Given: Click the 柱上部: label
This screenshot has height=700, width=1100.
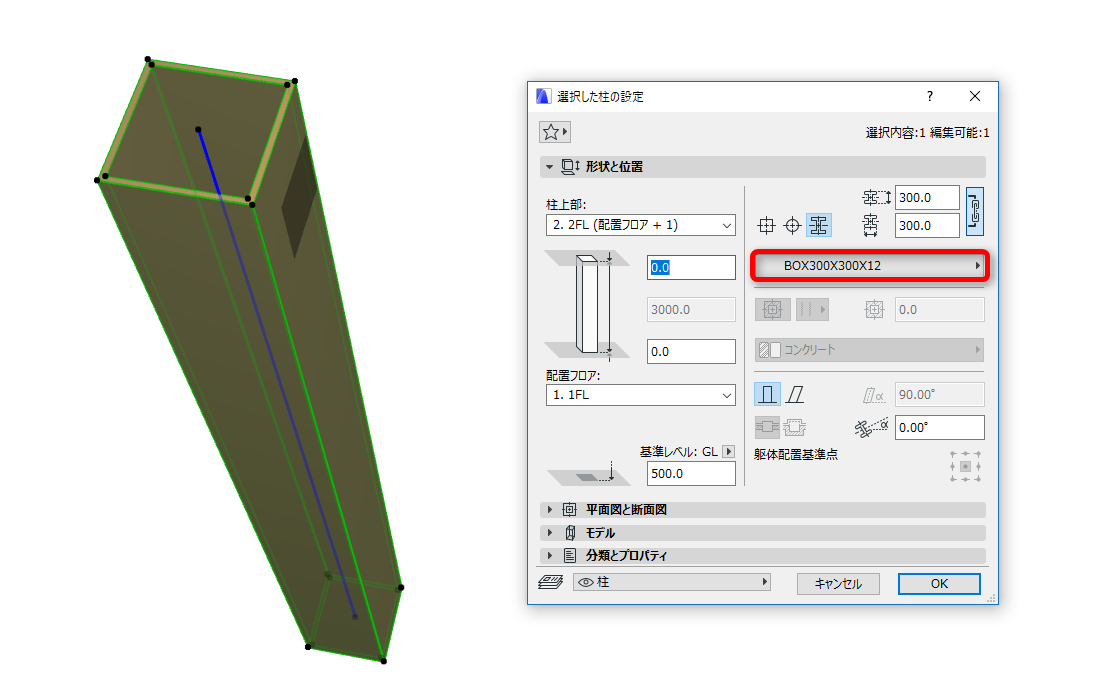Looking at the screenshot, I should point(566,205).
